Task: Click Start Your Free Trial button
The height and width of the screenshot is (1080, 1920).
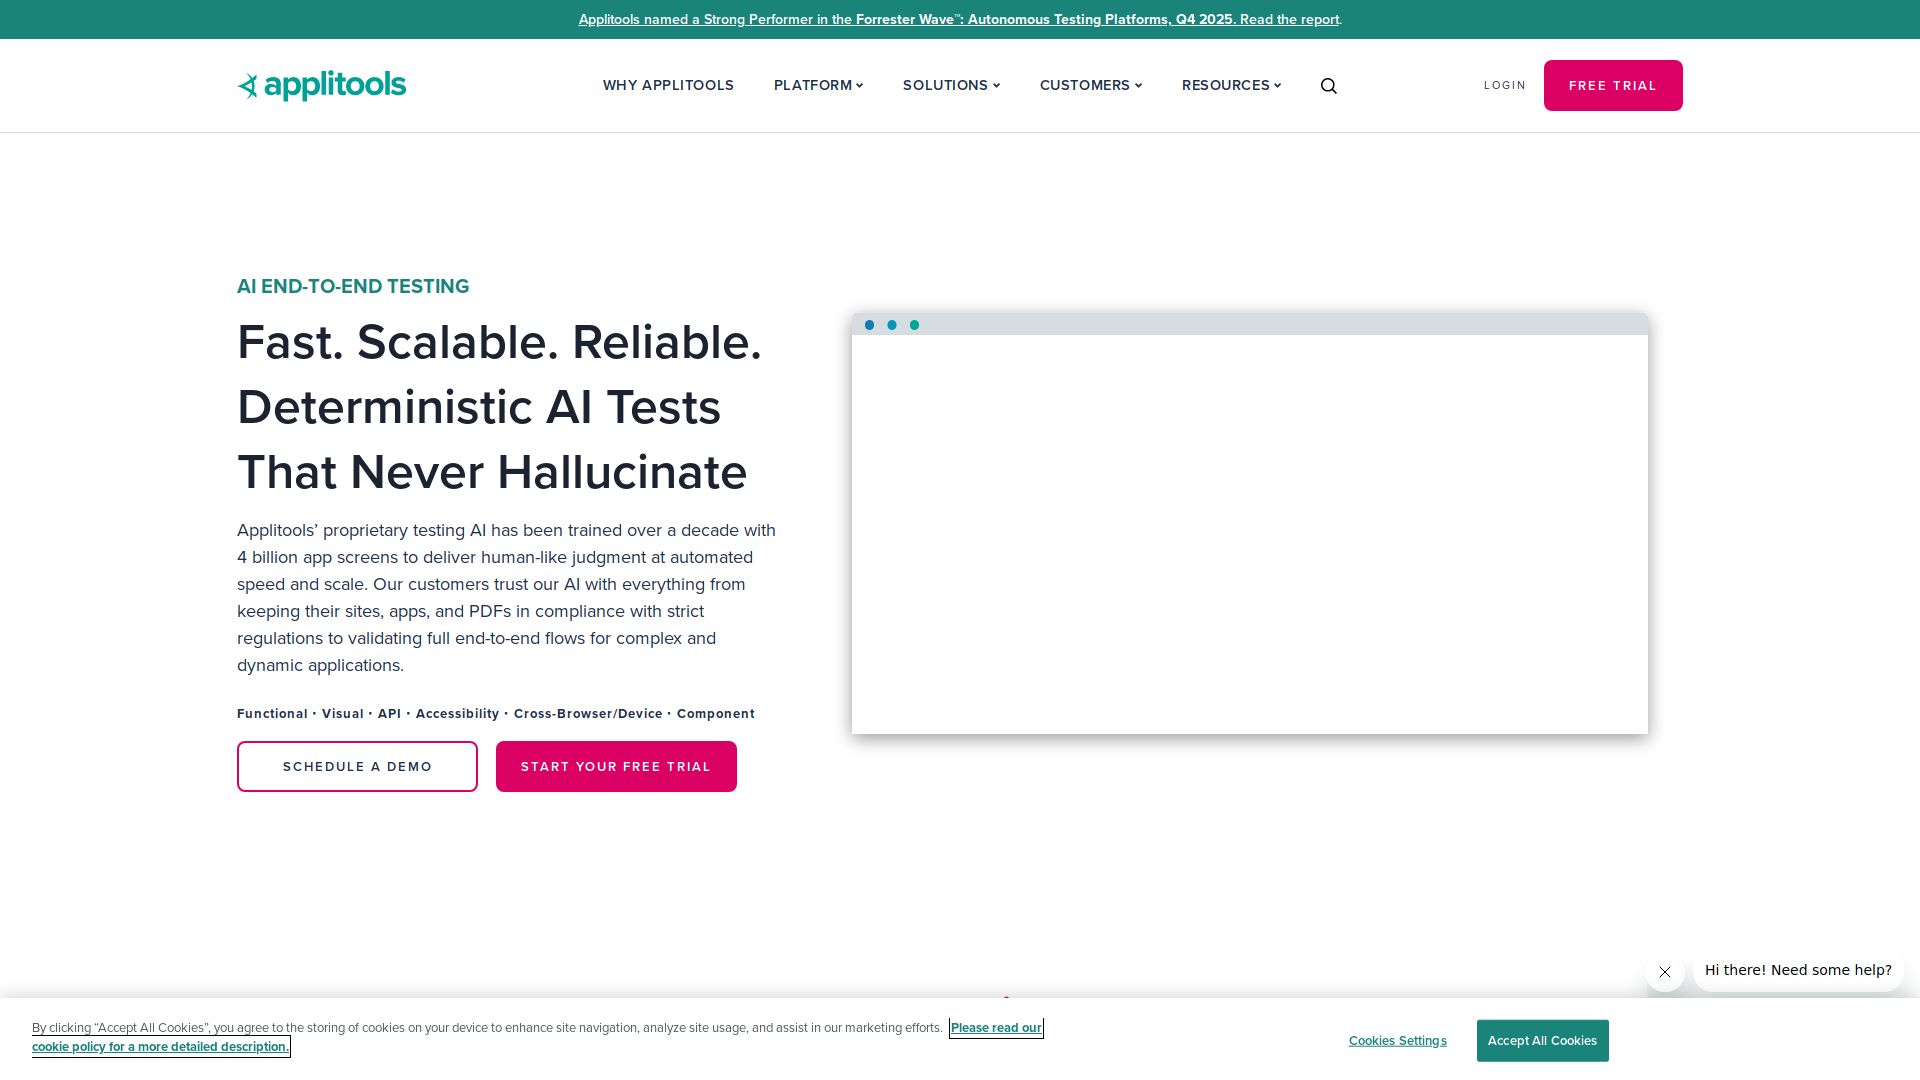Action: click(616, 767)
